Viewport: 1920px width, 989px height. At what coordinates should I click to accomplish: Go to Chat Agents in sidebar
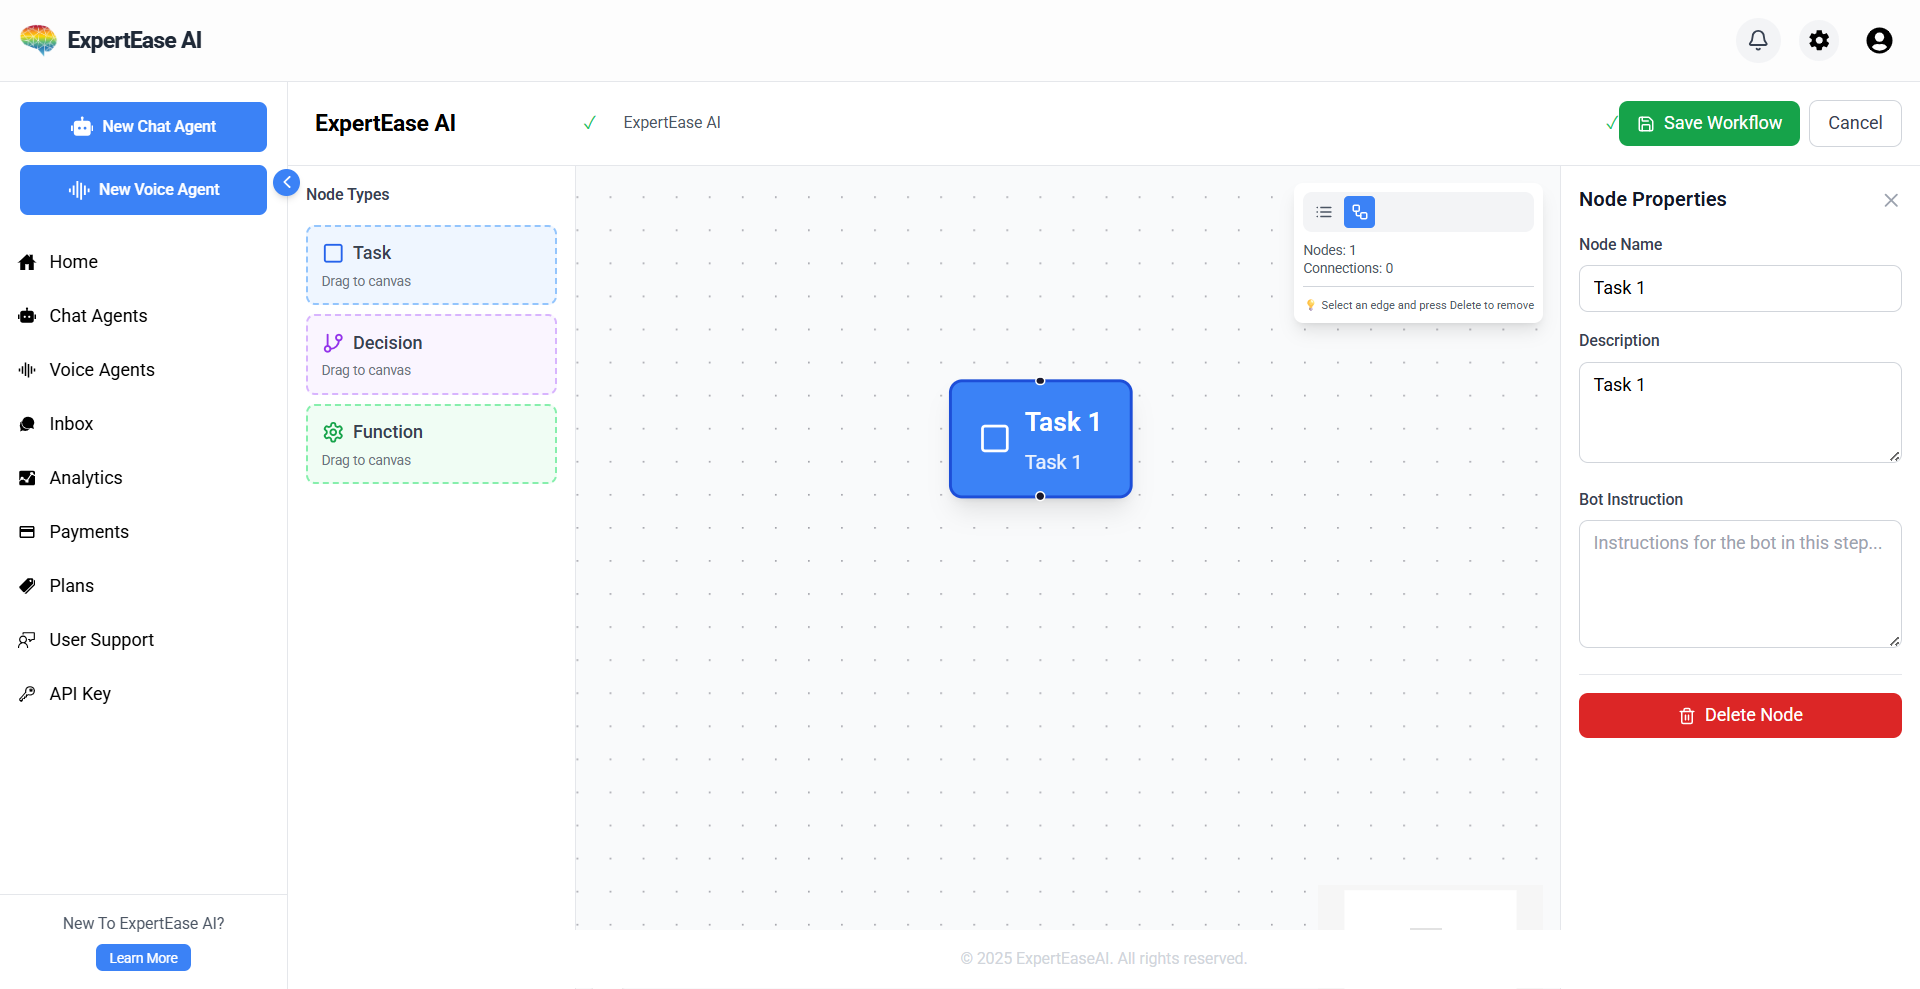(98, 316)
